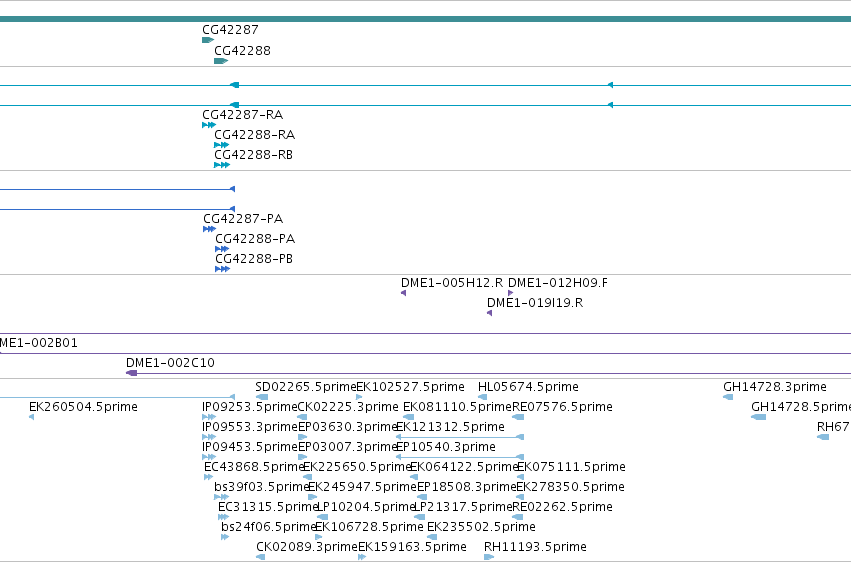
Task: Click EK106728.5prime EST label
Action: (369, 527)
